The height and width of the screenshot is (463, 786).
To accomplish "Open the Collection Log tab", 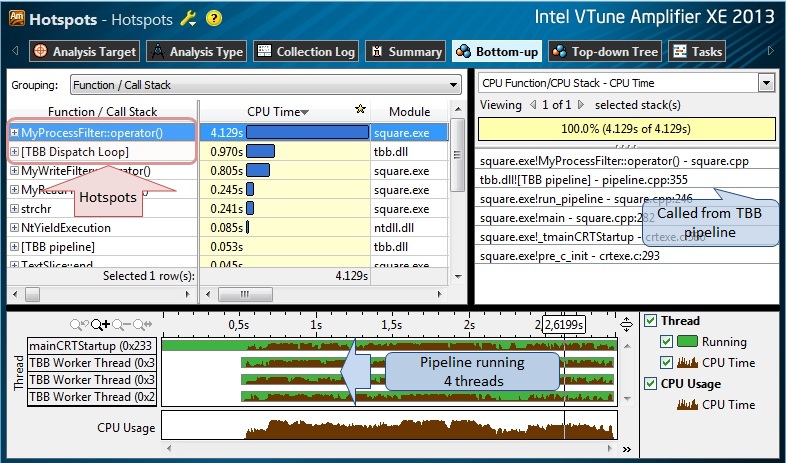I will pos(306,51).
